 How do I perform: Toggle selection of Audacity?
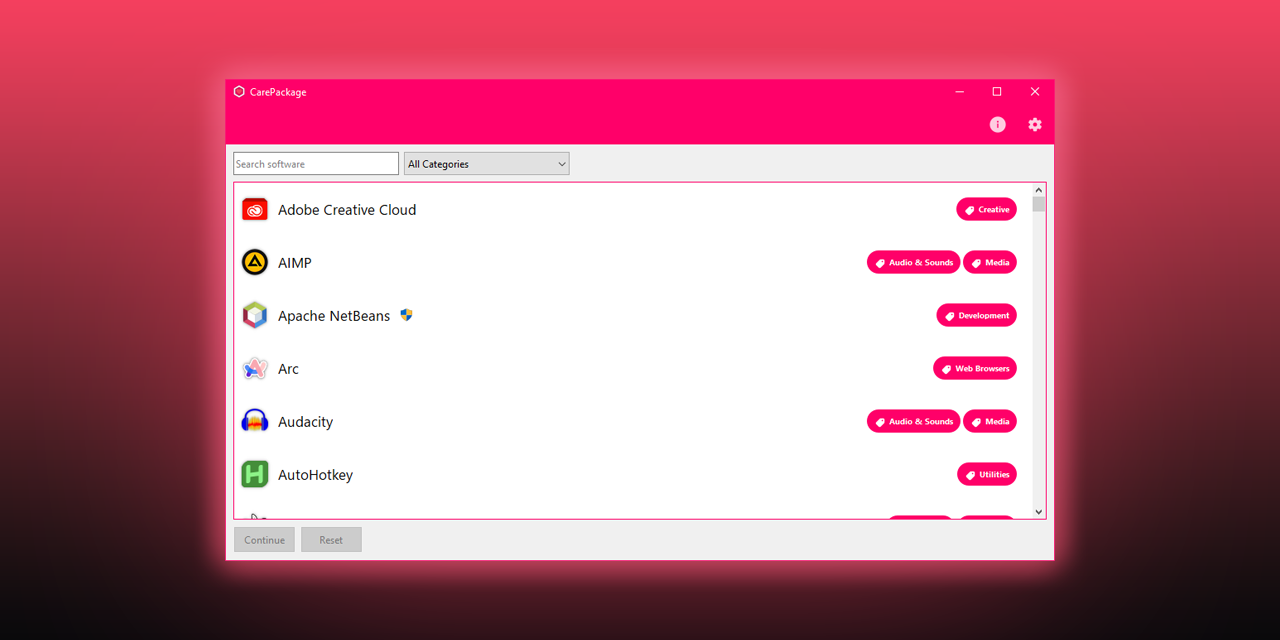tap(305, 421)
